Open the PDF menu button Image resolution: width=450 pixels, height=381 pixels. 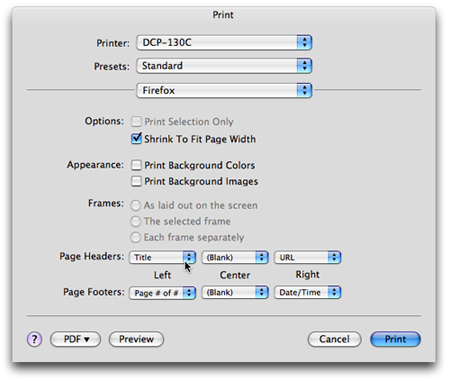coord(75,339)
